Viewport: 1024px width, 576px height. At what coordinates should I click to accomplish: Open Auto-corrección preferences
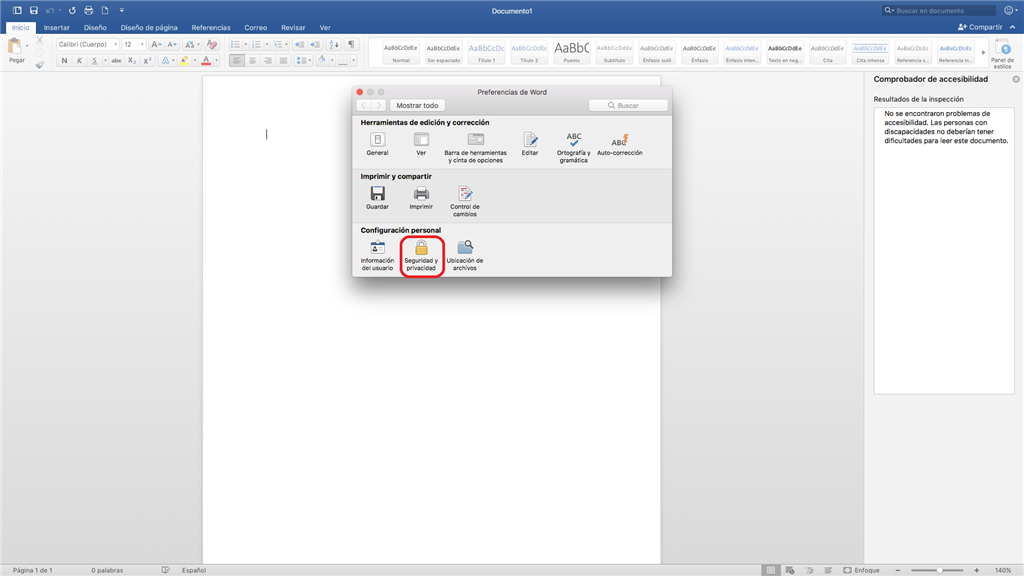click(x=620, y=144)
